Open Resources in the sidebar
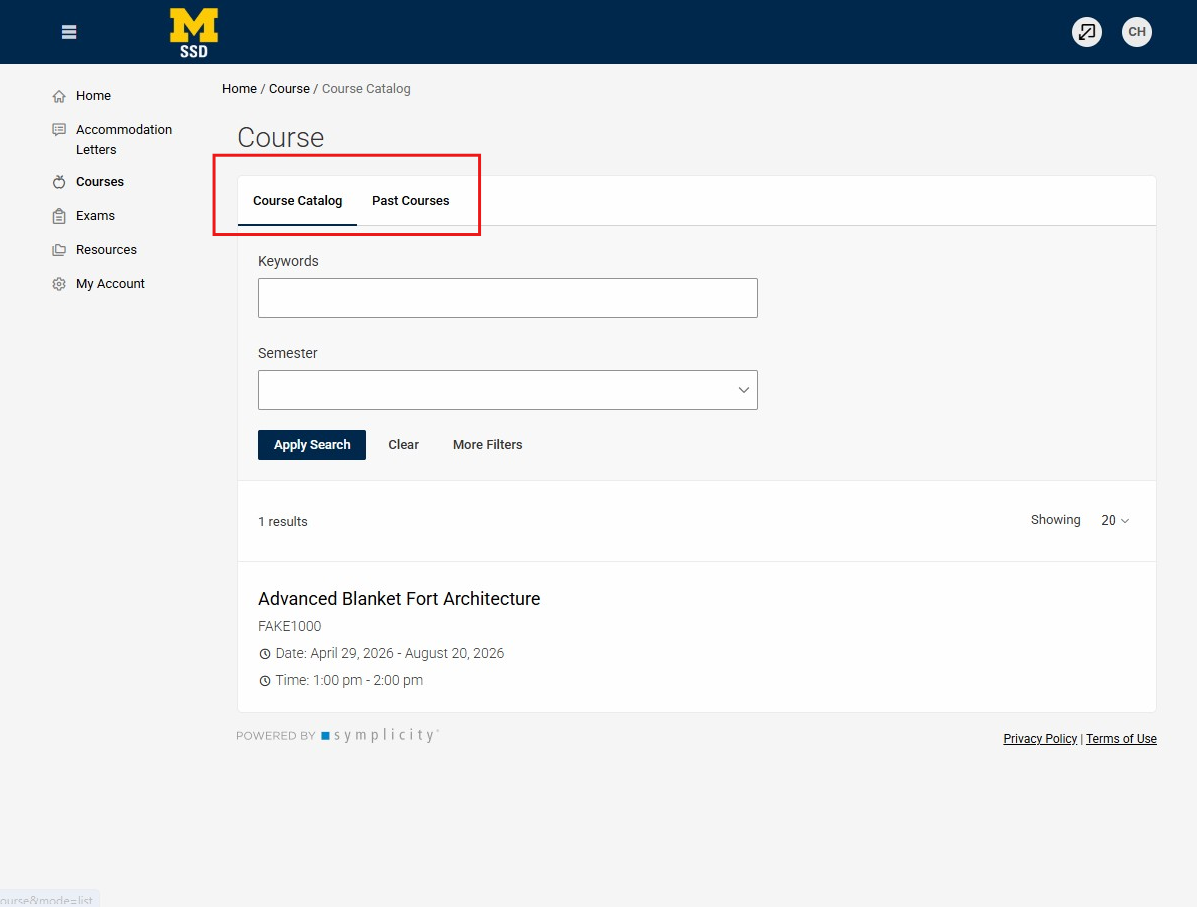The image size is (1197, 907). point(106,250)
